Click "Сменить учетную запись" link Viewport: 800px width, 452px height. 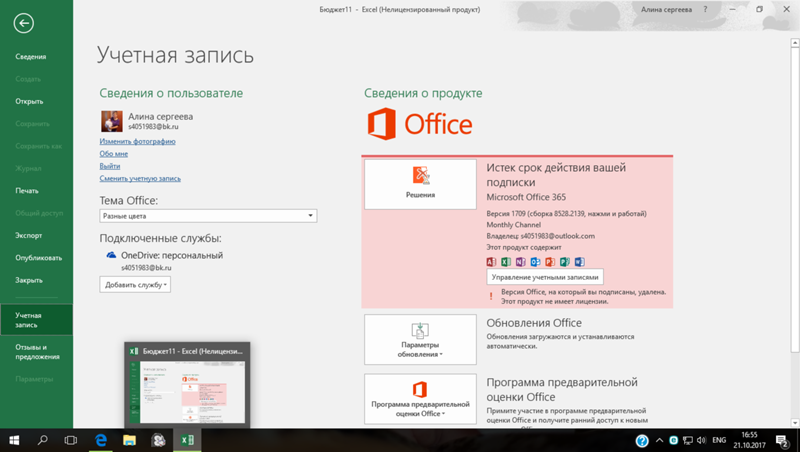point(140,178)
